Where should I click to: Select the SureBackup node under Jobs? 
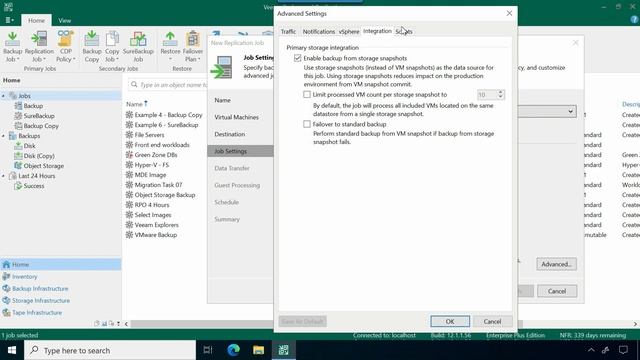(x=39, y=116)
